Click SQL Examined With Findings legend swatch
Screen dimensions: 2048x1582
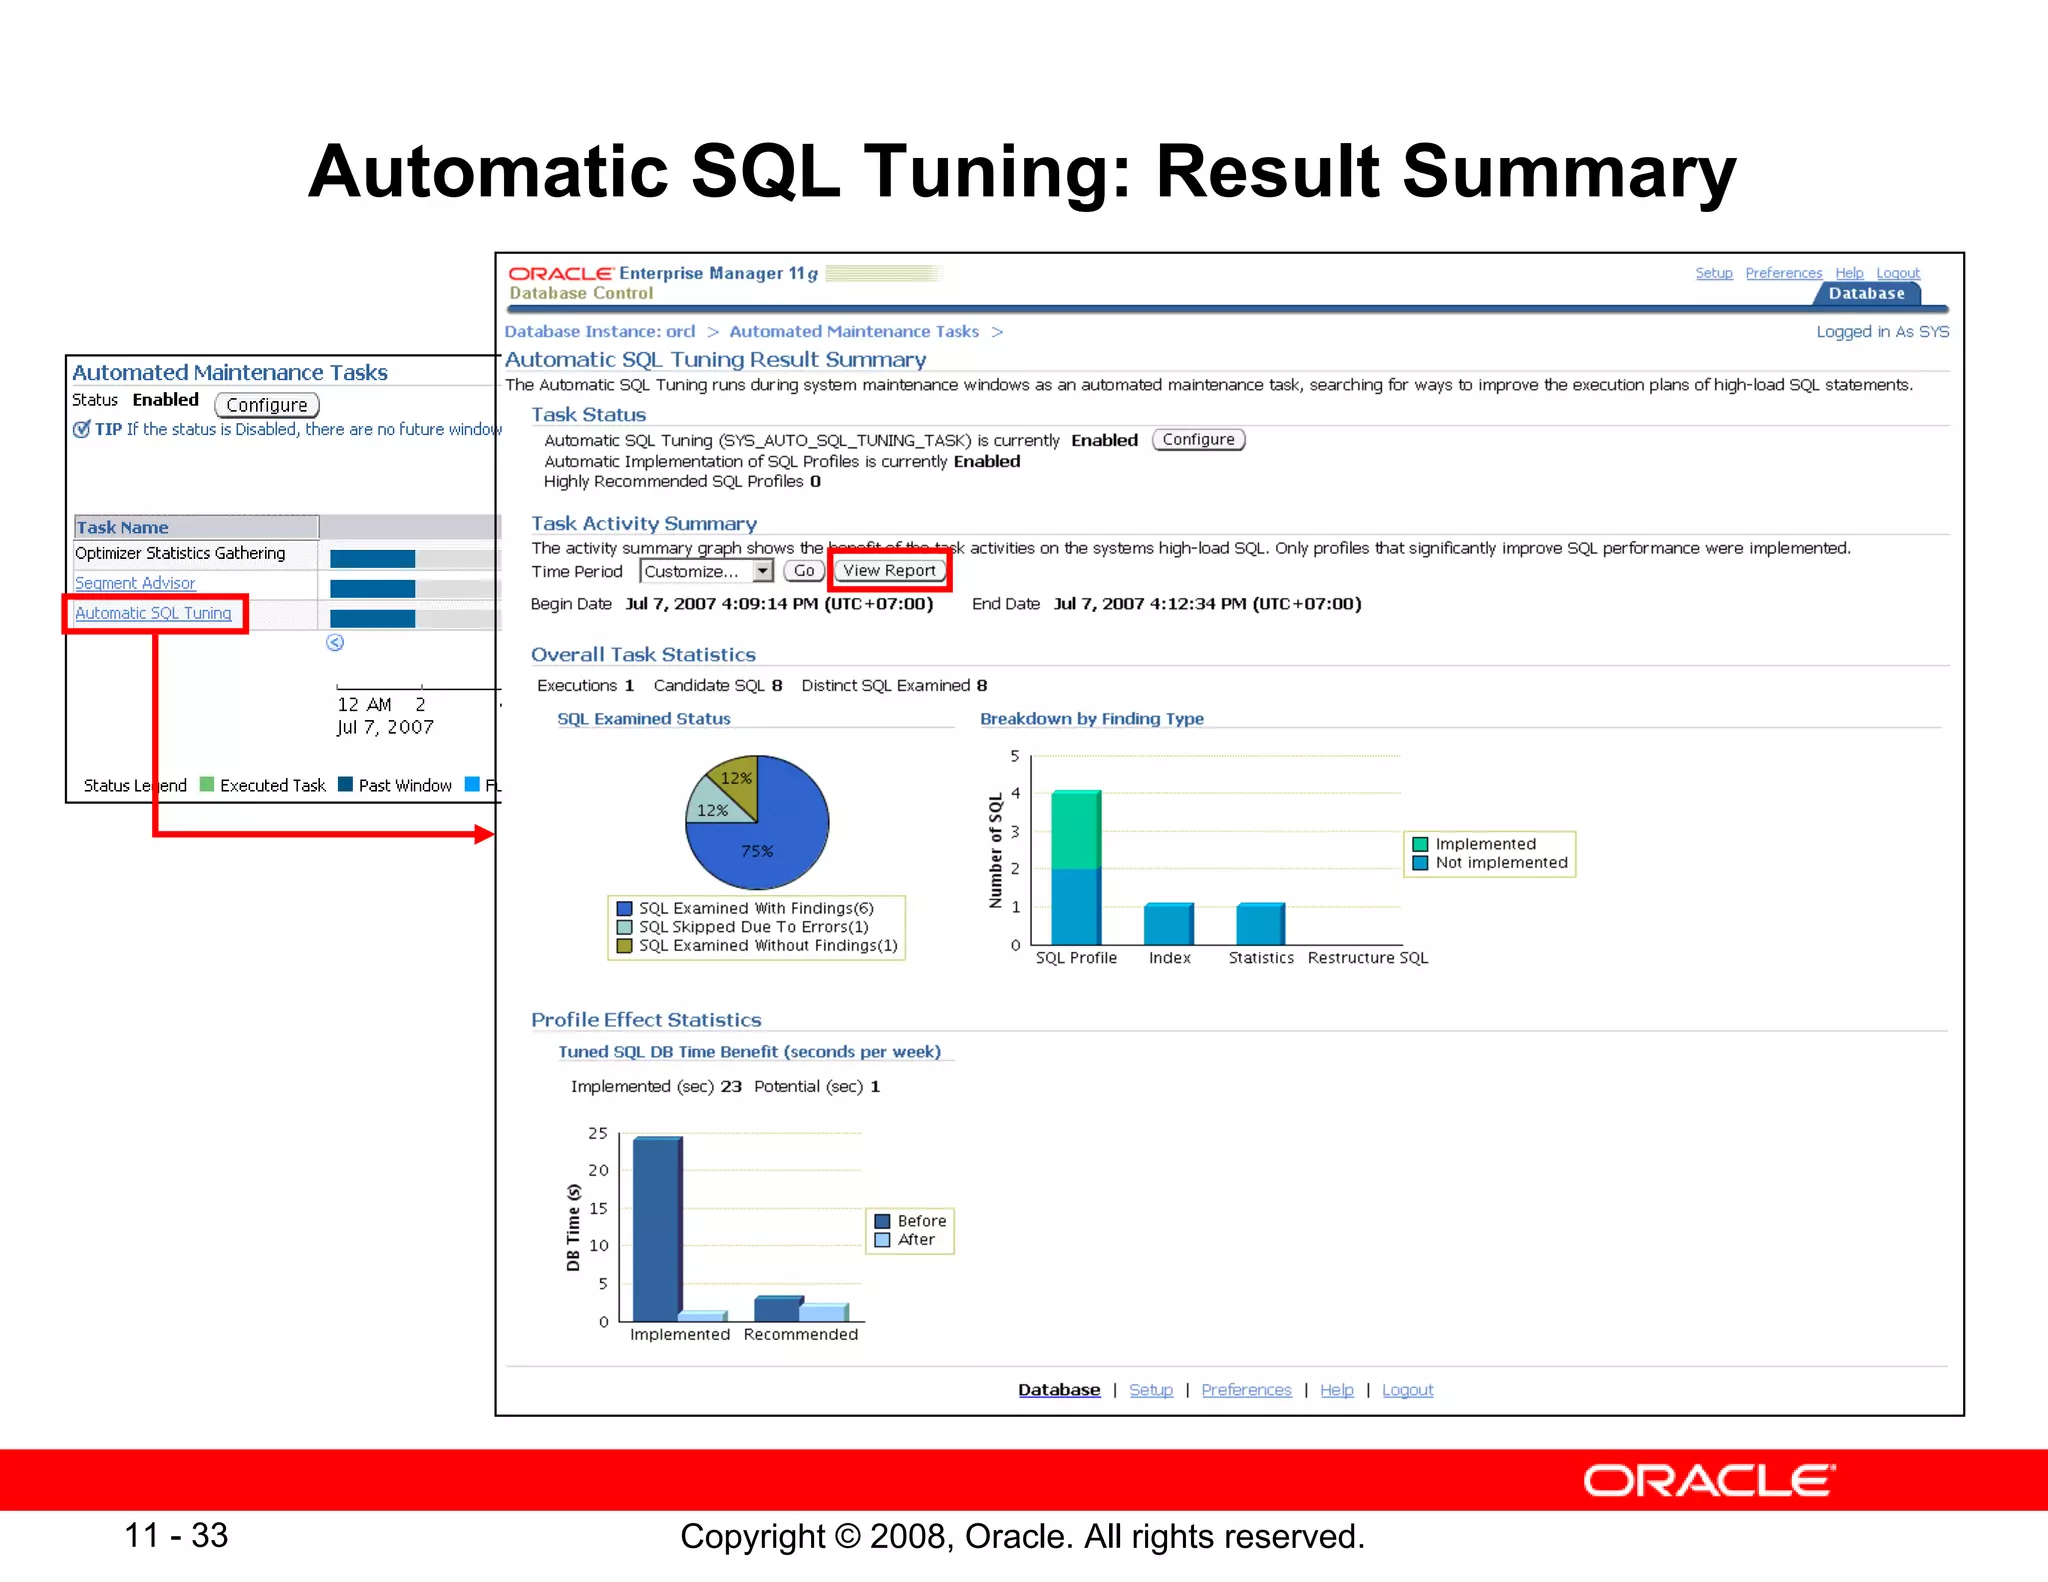(624, 908)
